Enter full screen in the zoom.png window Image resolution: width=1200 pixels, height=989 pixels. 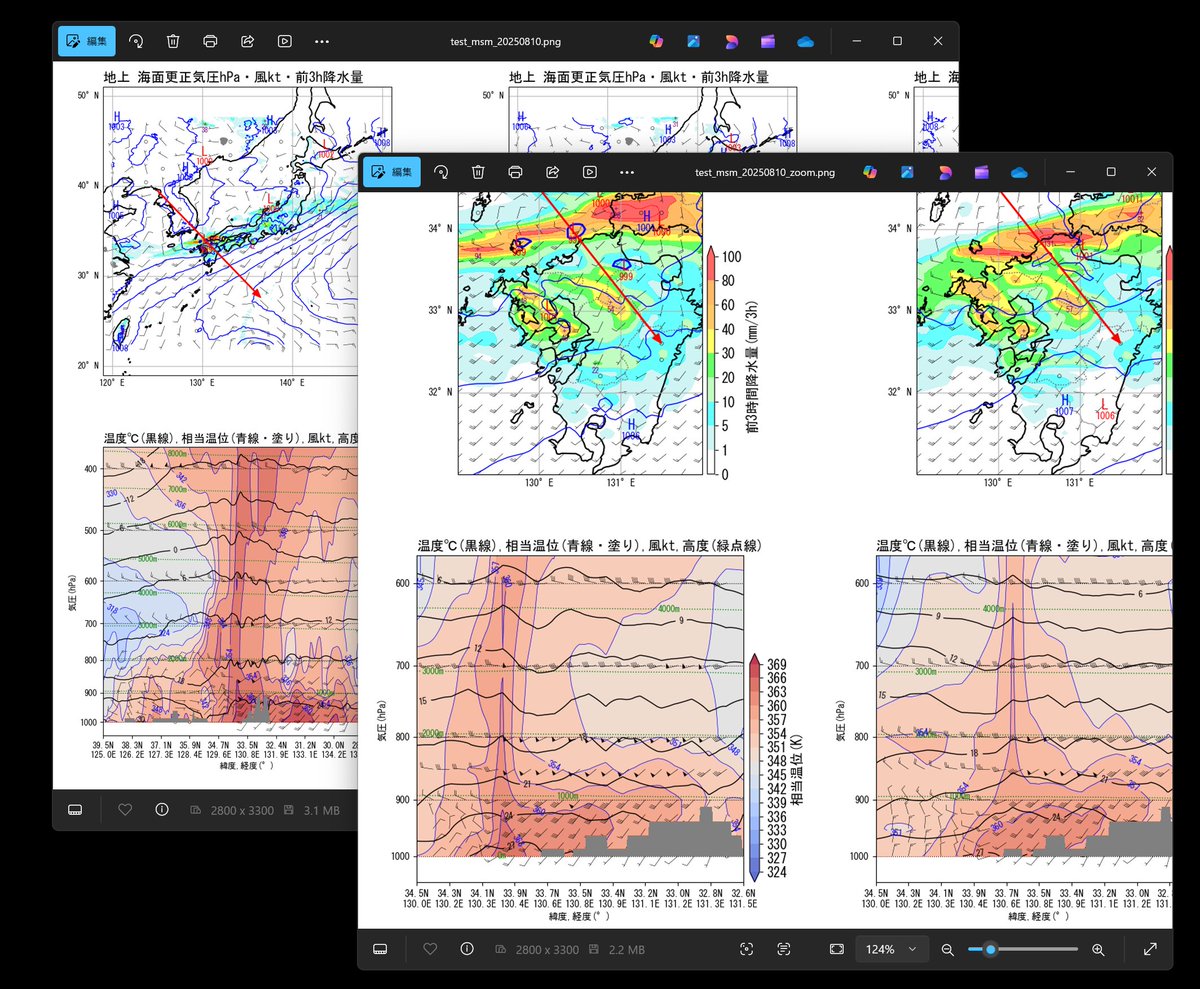point(1150,949)
